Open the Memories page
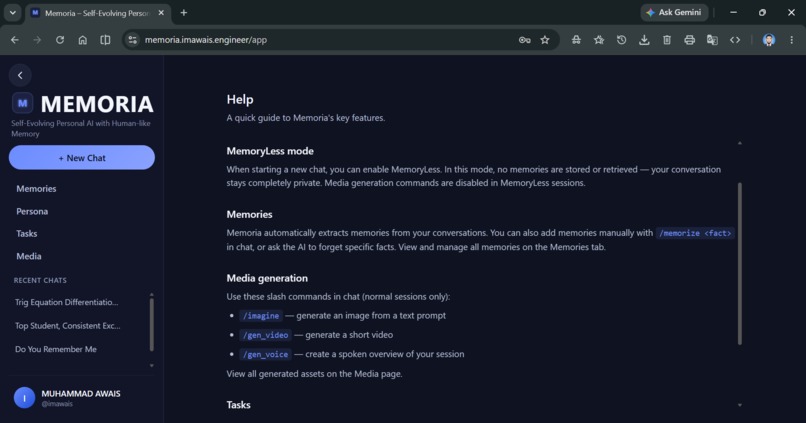The height and width of the screenshot is (423, 806). click(36, 189)
